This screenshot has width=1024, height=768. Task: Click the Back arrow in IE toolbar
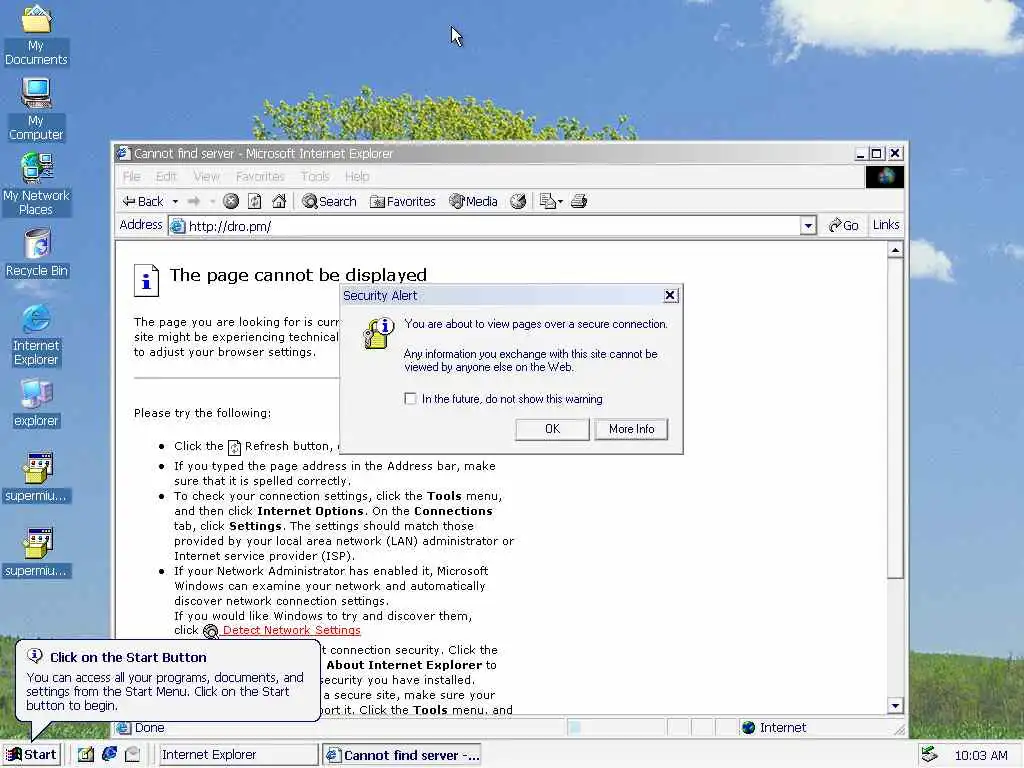(x=142, y=201)
